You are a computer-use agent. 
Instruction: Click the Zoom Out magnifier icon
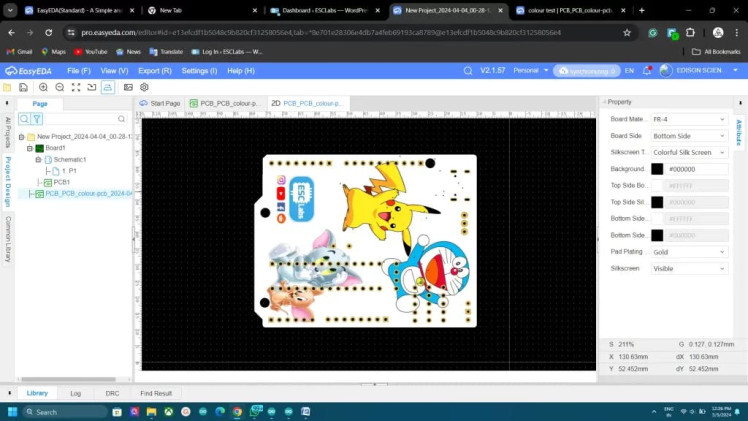coord(59,87)
